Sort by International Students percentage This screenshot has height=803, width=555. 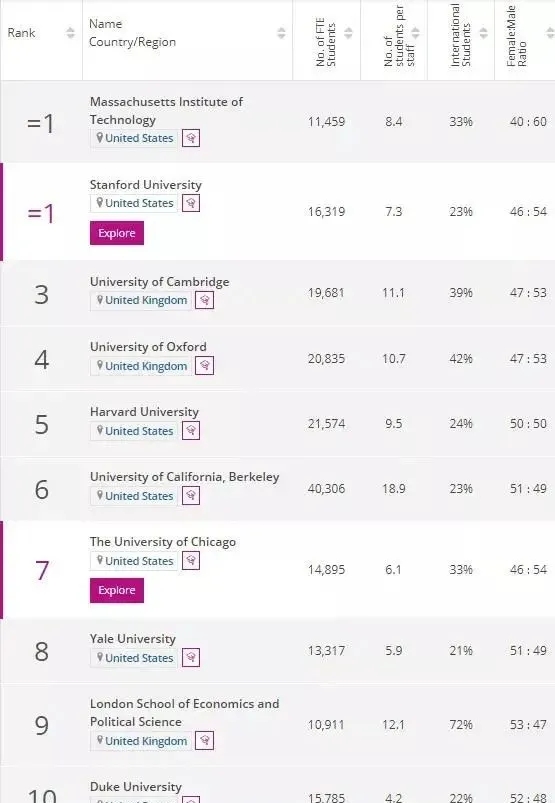click(x=483, y=33)
